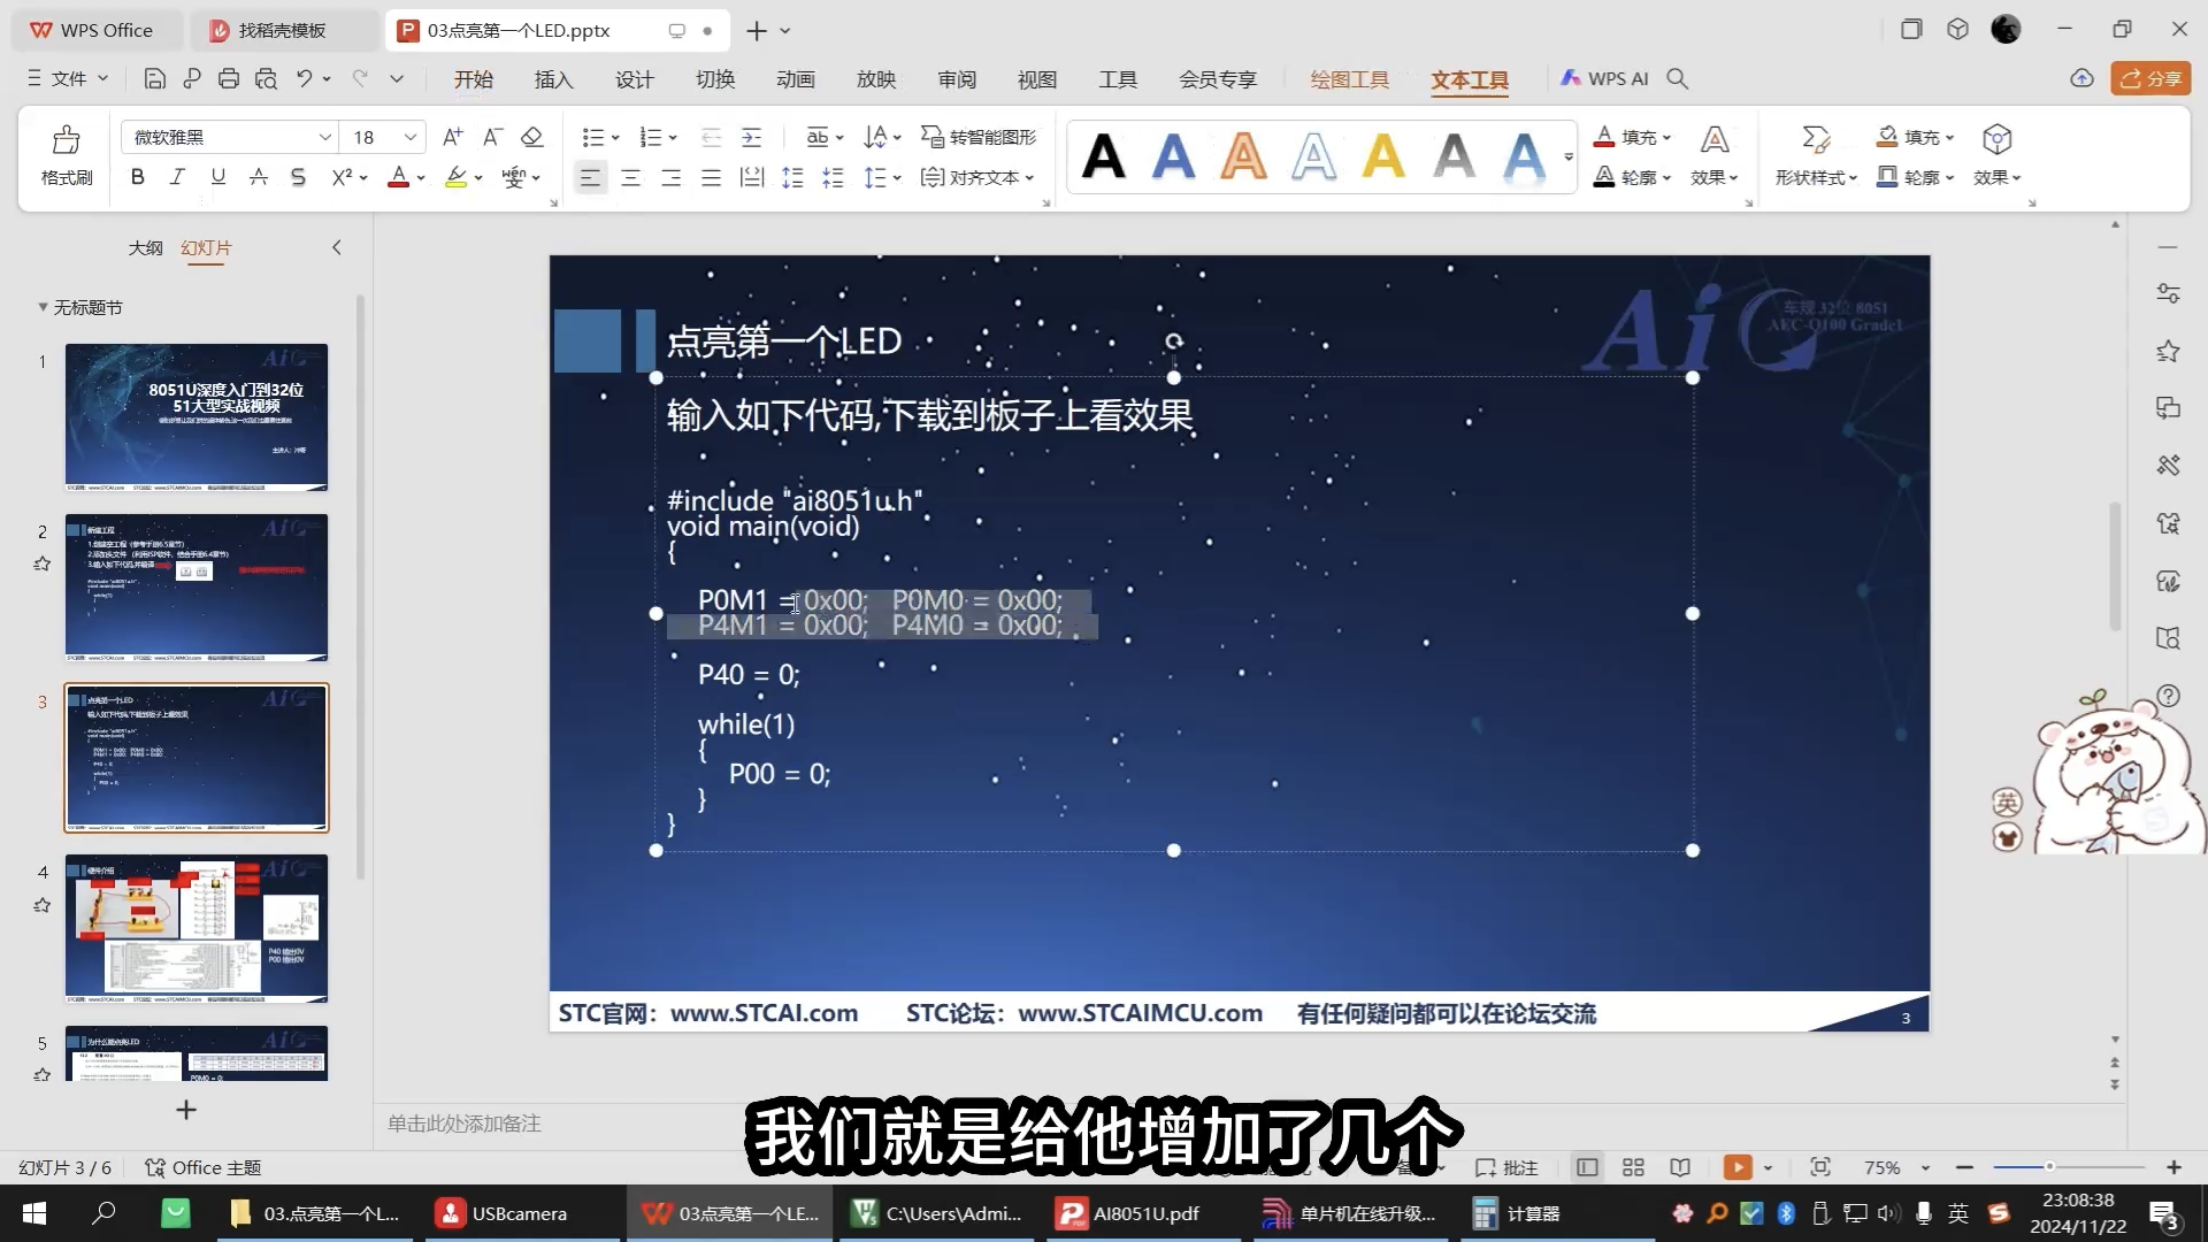
Task: Open 开始 ribbon tab
Action: pyautogui.click(x=473, y=79)
